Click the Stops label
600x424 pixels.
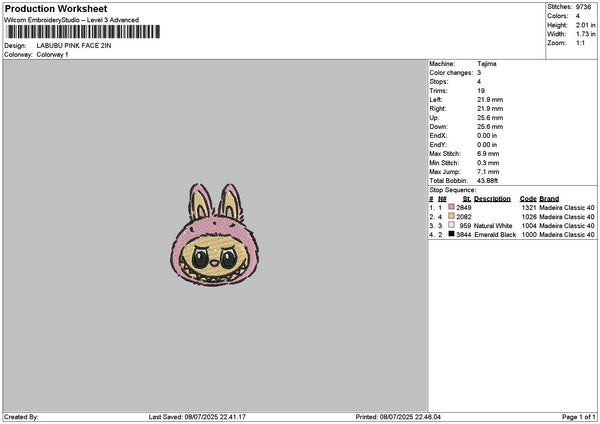coord(439,82)
